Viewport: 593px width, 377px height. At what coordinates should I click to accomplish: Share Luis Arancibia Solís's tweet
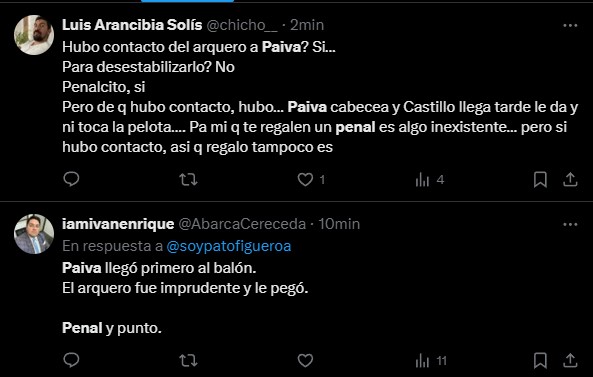point(570,180)
